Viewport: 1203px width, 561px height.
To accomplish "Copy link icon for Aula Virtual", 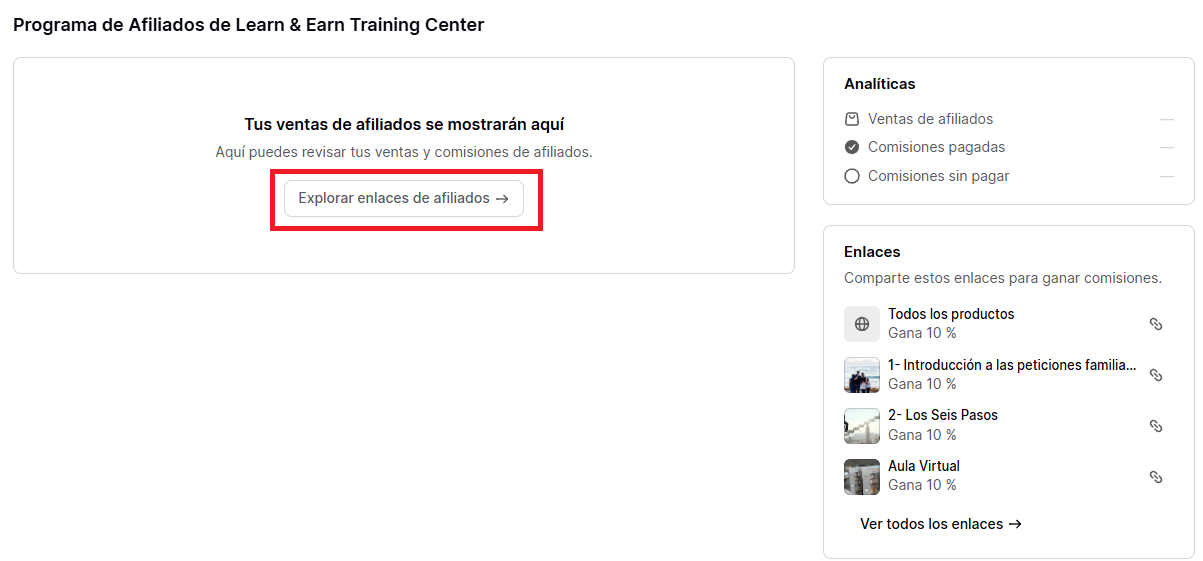I will coord(1155,477).
